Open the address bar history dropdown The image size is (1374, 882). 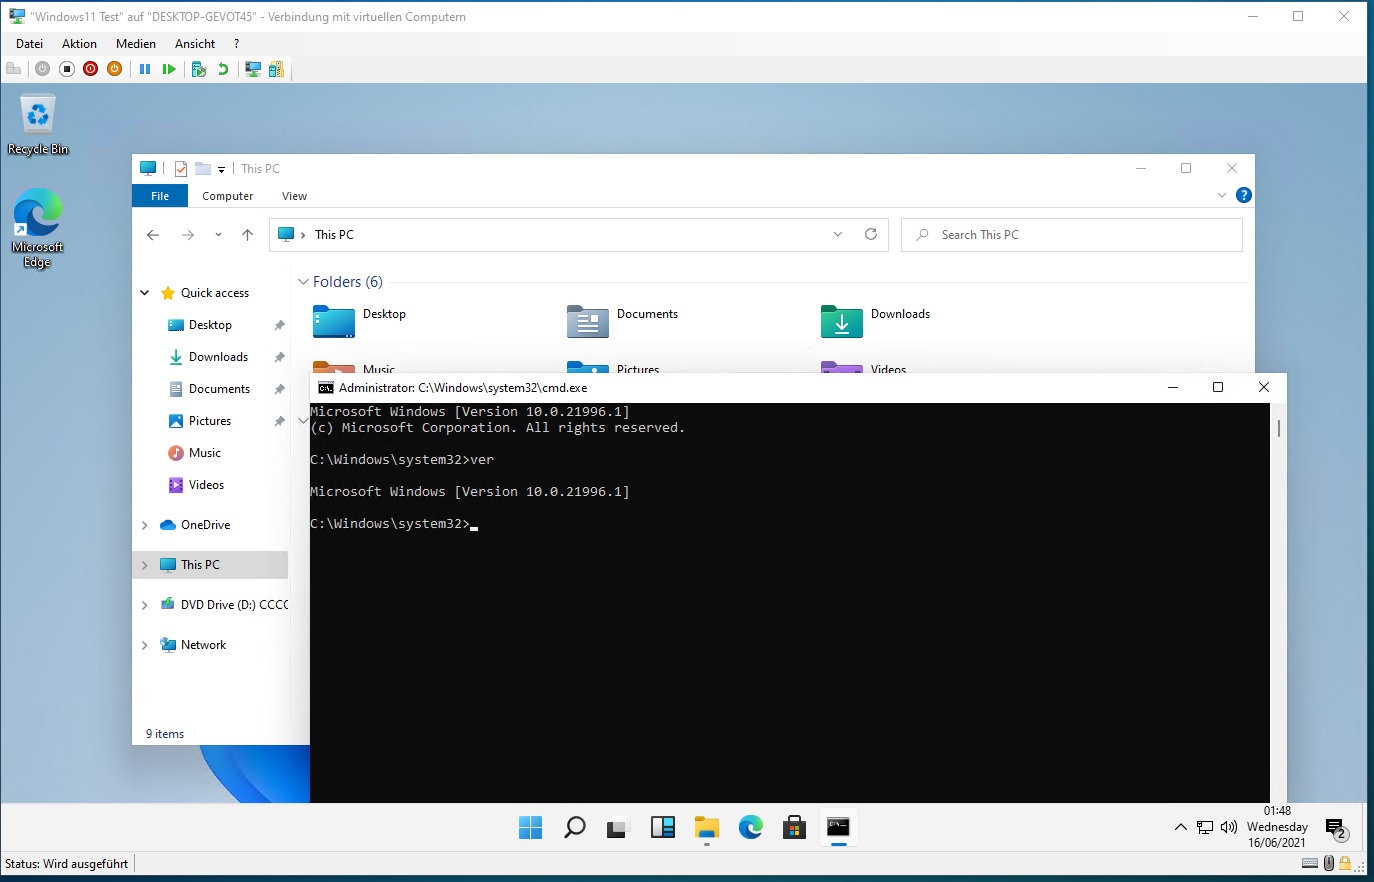[838, 234]
